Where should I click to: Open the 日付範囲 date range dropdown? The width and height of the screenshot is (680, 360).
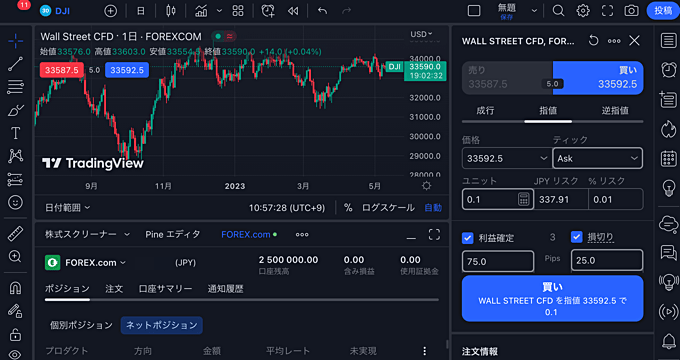pyautogui.click(x=68, y=208)
